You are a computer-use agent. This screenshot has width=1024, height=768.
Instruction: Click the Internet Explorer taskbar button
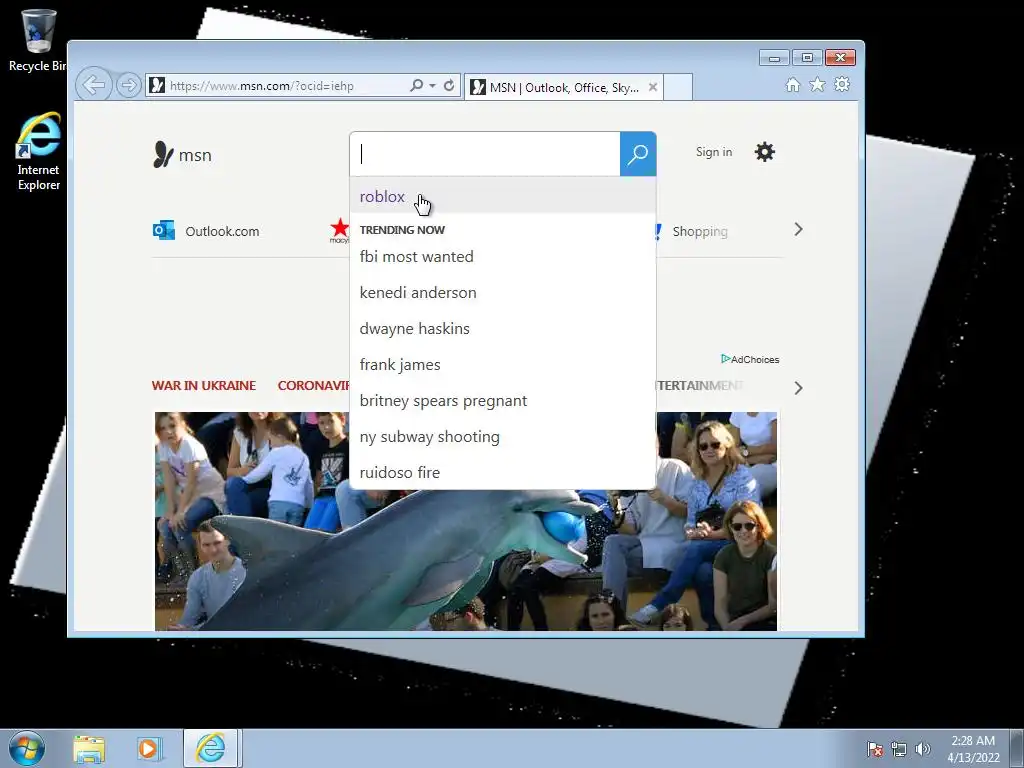click(x=210, y=748)
